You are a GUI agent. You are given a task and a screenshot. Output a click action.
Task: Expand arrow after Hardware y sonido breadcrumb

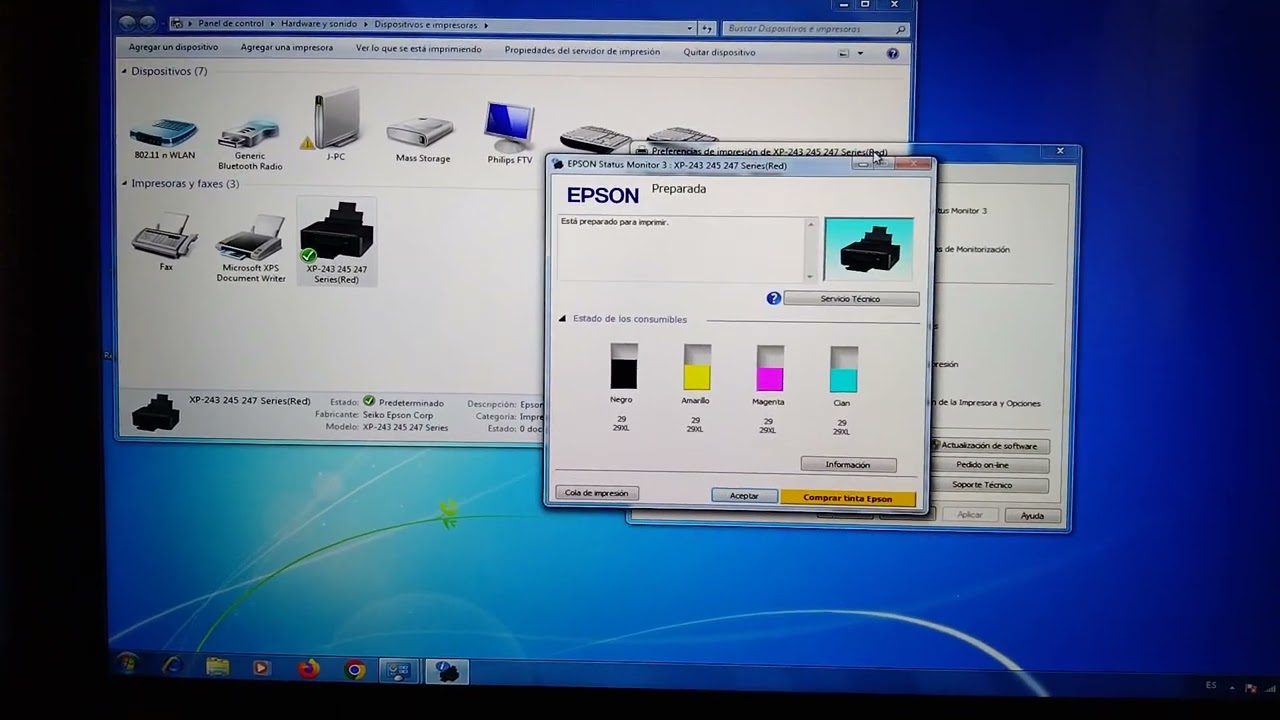[366, 24]
